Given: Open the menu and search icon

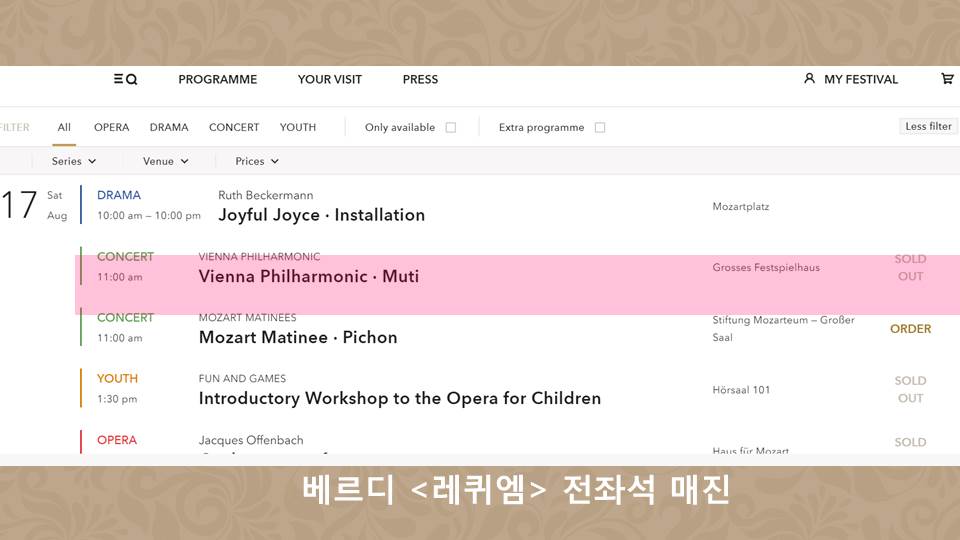Looking at the screenshot, I should click(x=126, y=79).
